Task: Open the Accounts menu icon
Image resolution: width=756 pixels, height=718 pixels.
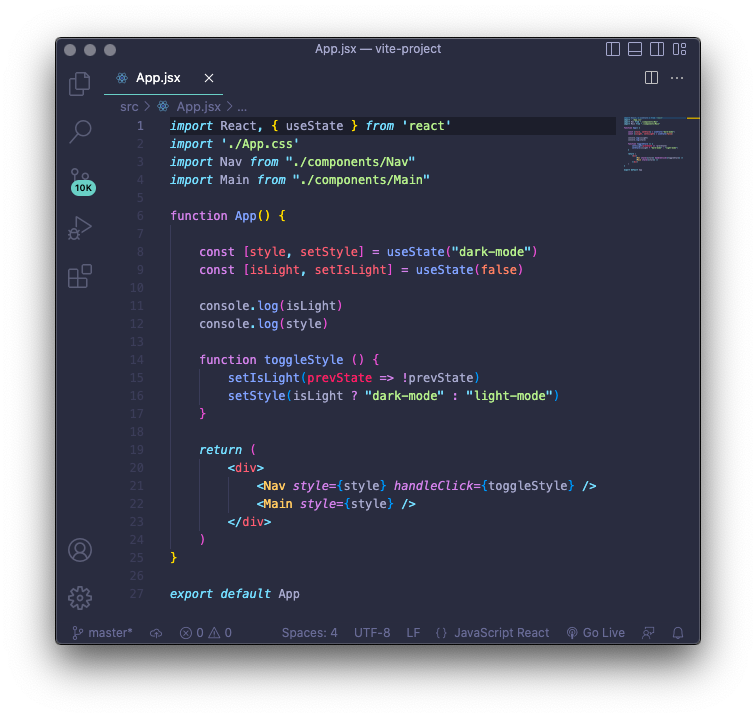Action: point(80,550)
